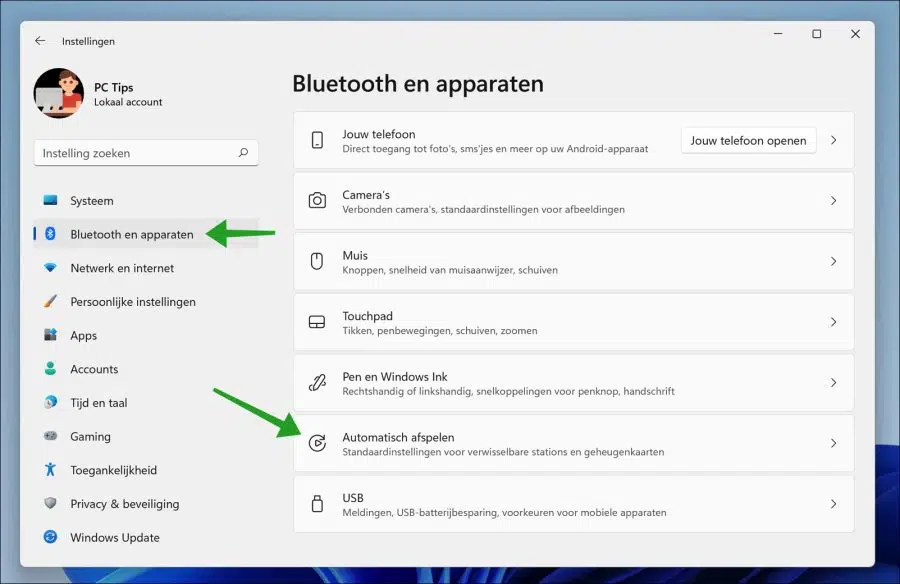Open Privacy & beveiliging settings
This screenshot has height=584, width=900.
146,504
